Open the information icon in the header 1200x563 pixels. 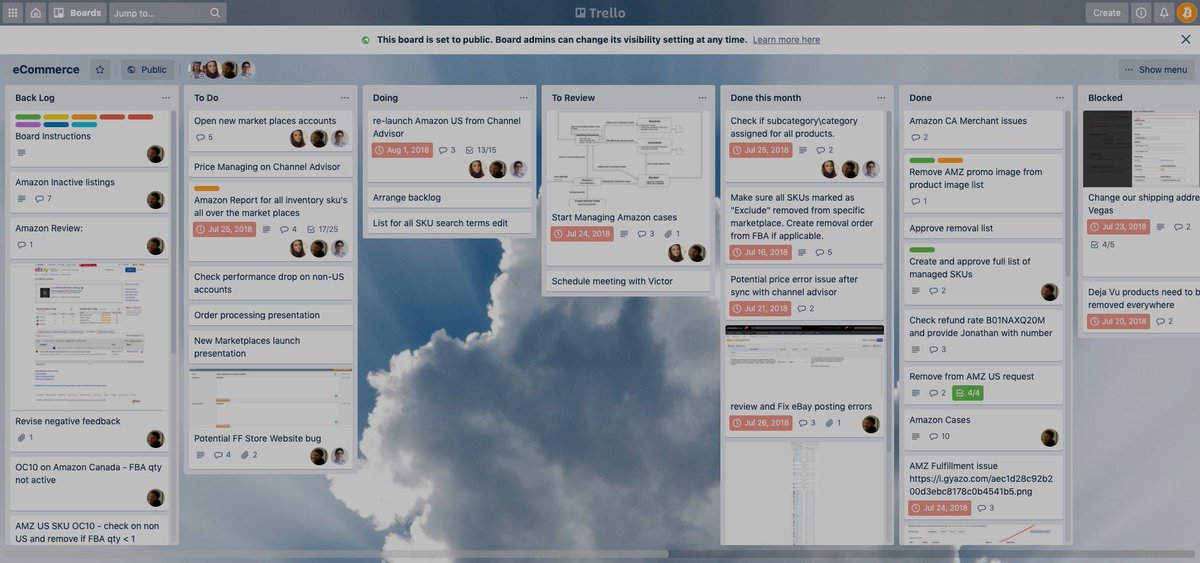tap(1141, 13)
